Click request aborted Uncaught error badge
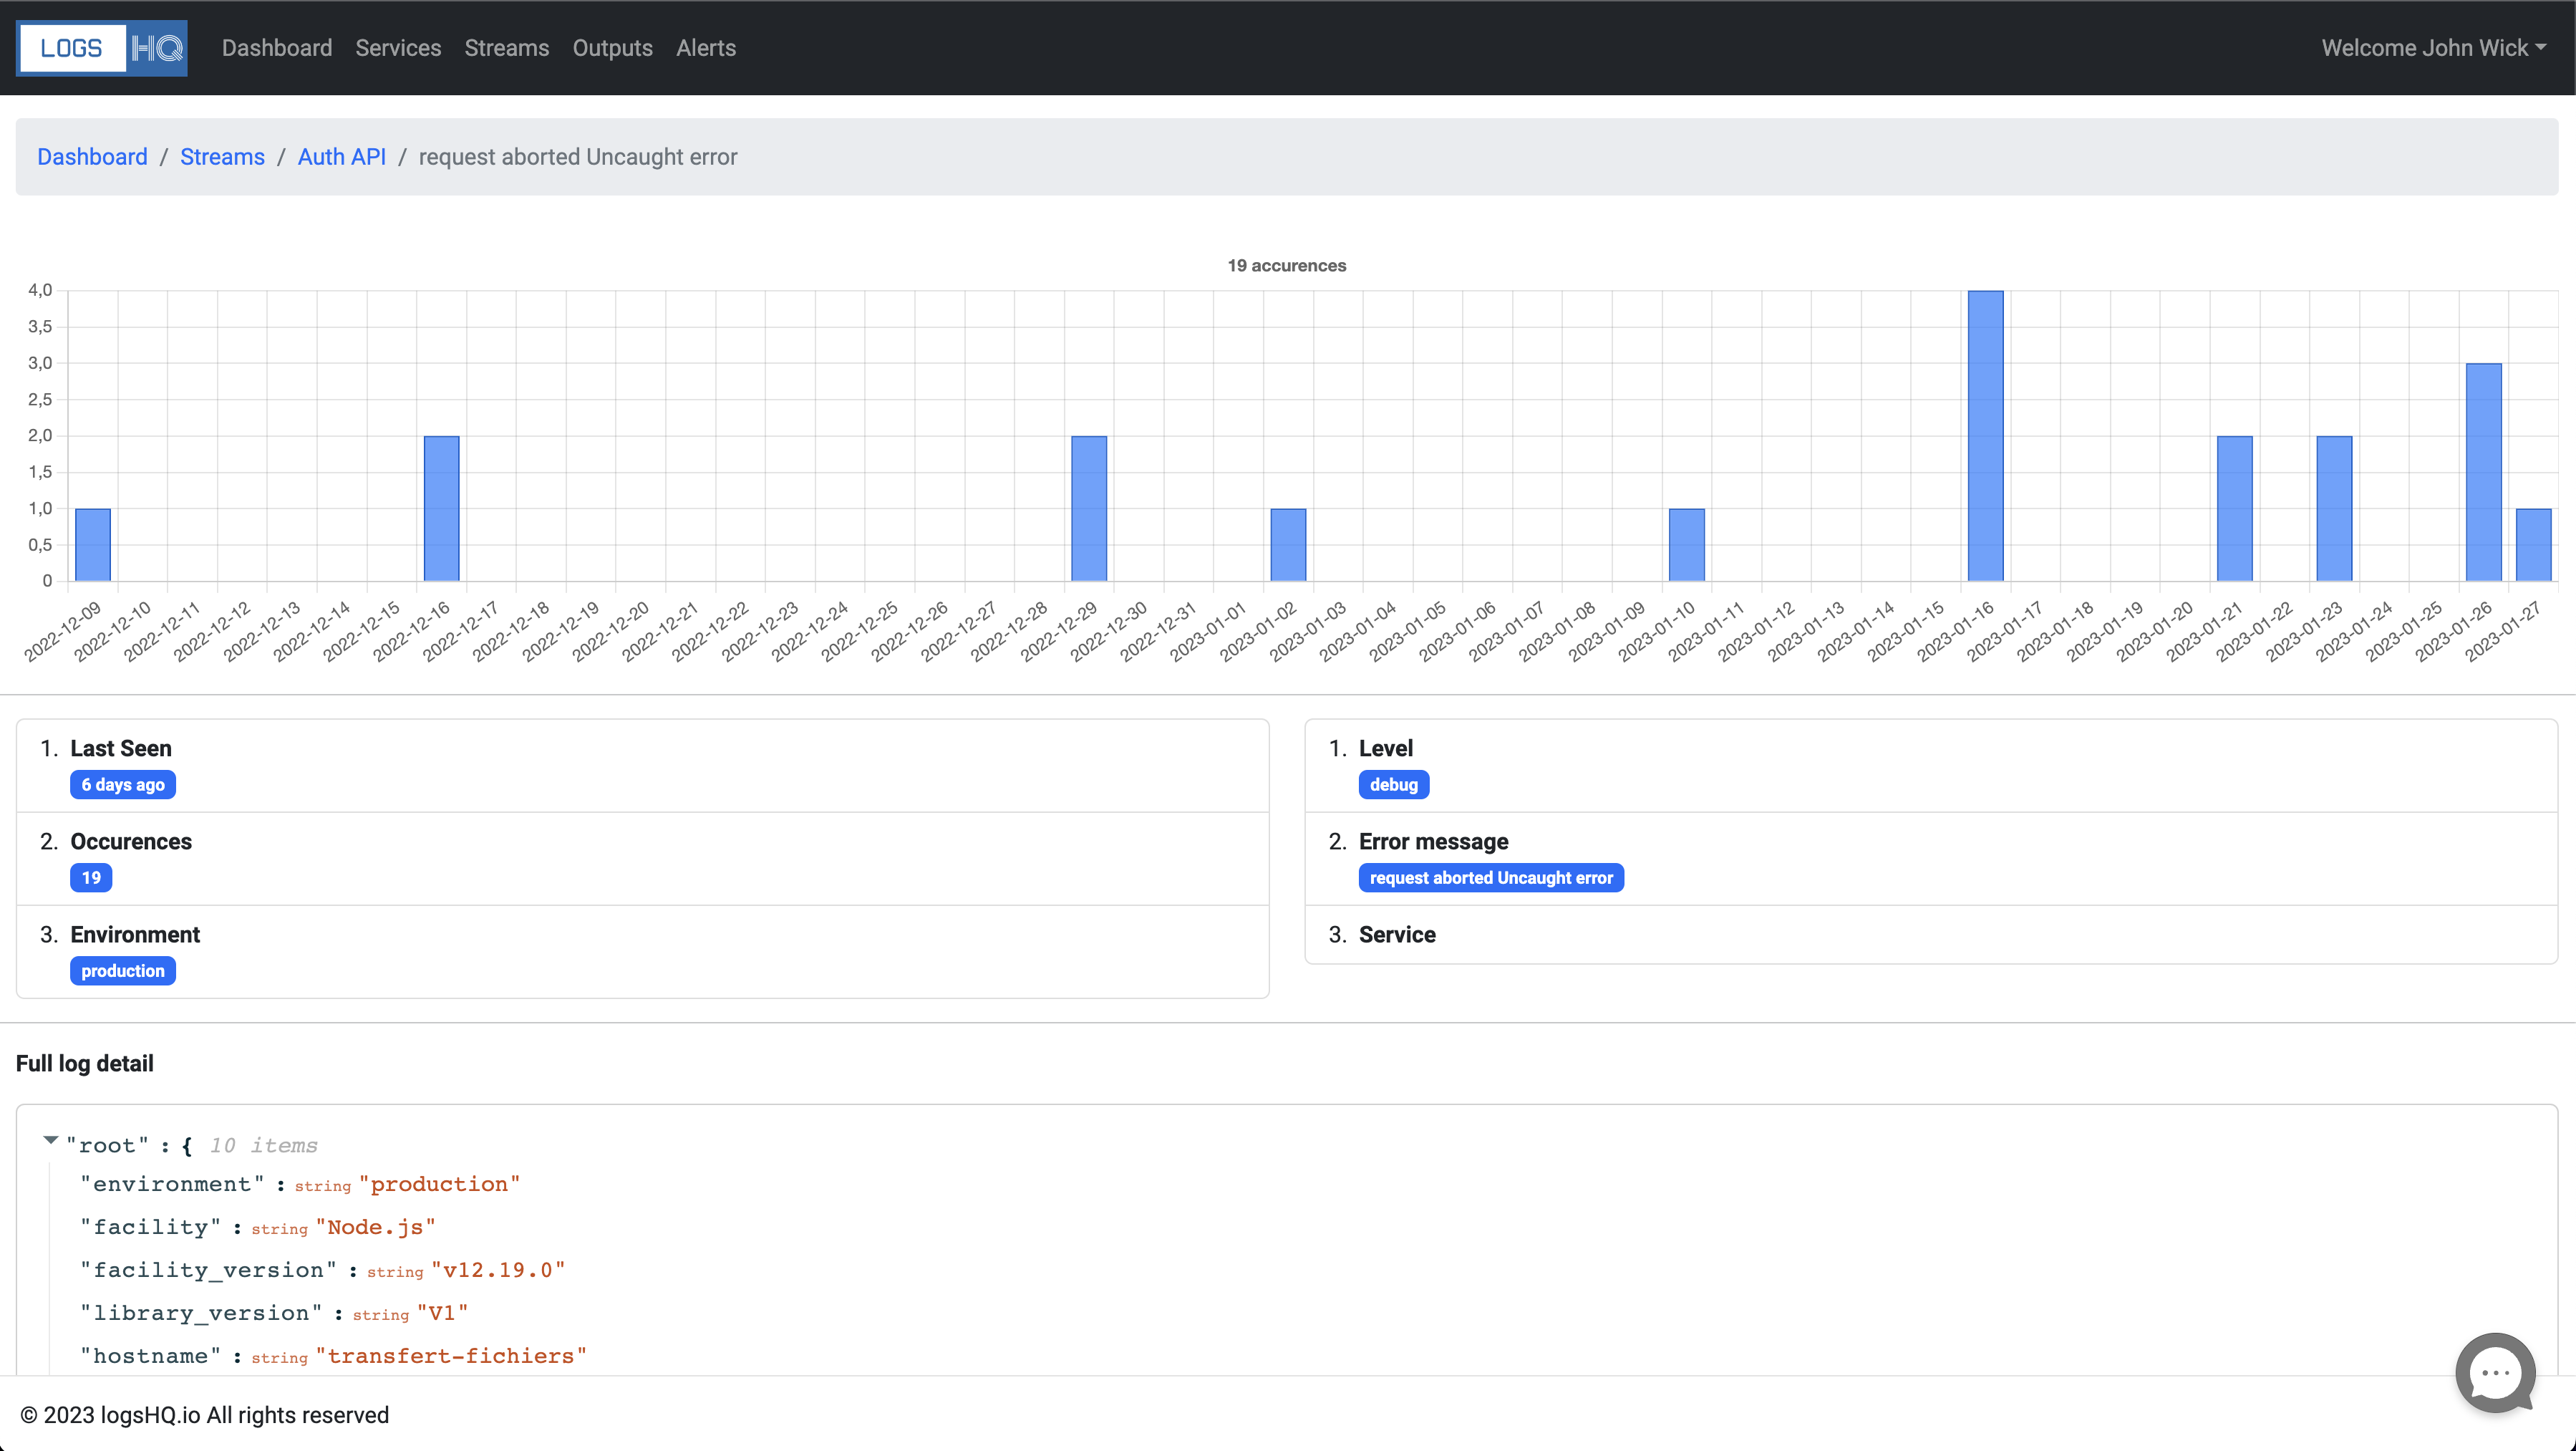This screenshot has height=1451, width=2576. coord(1491,878)
